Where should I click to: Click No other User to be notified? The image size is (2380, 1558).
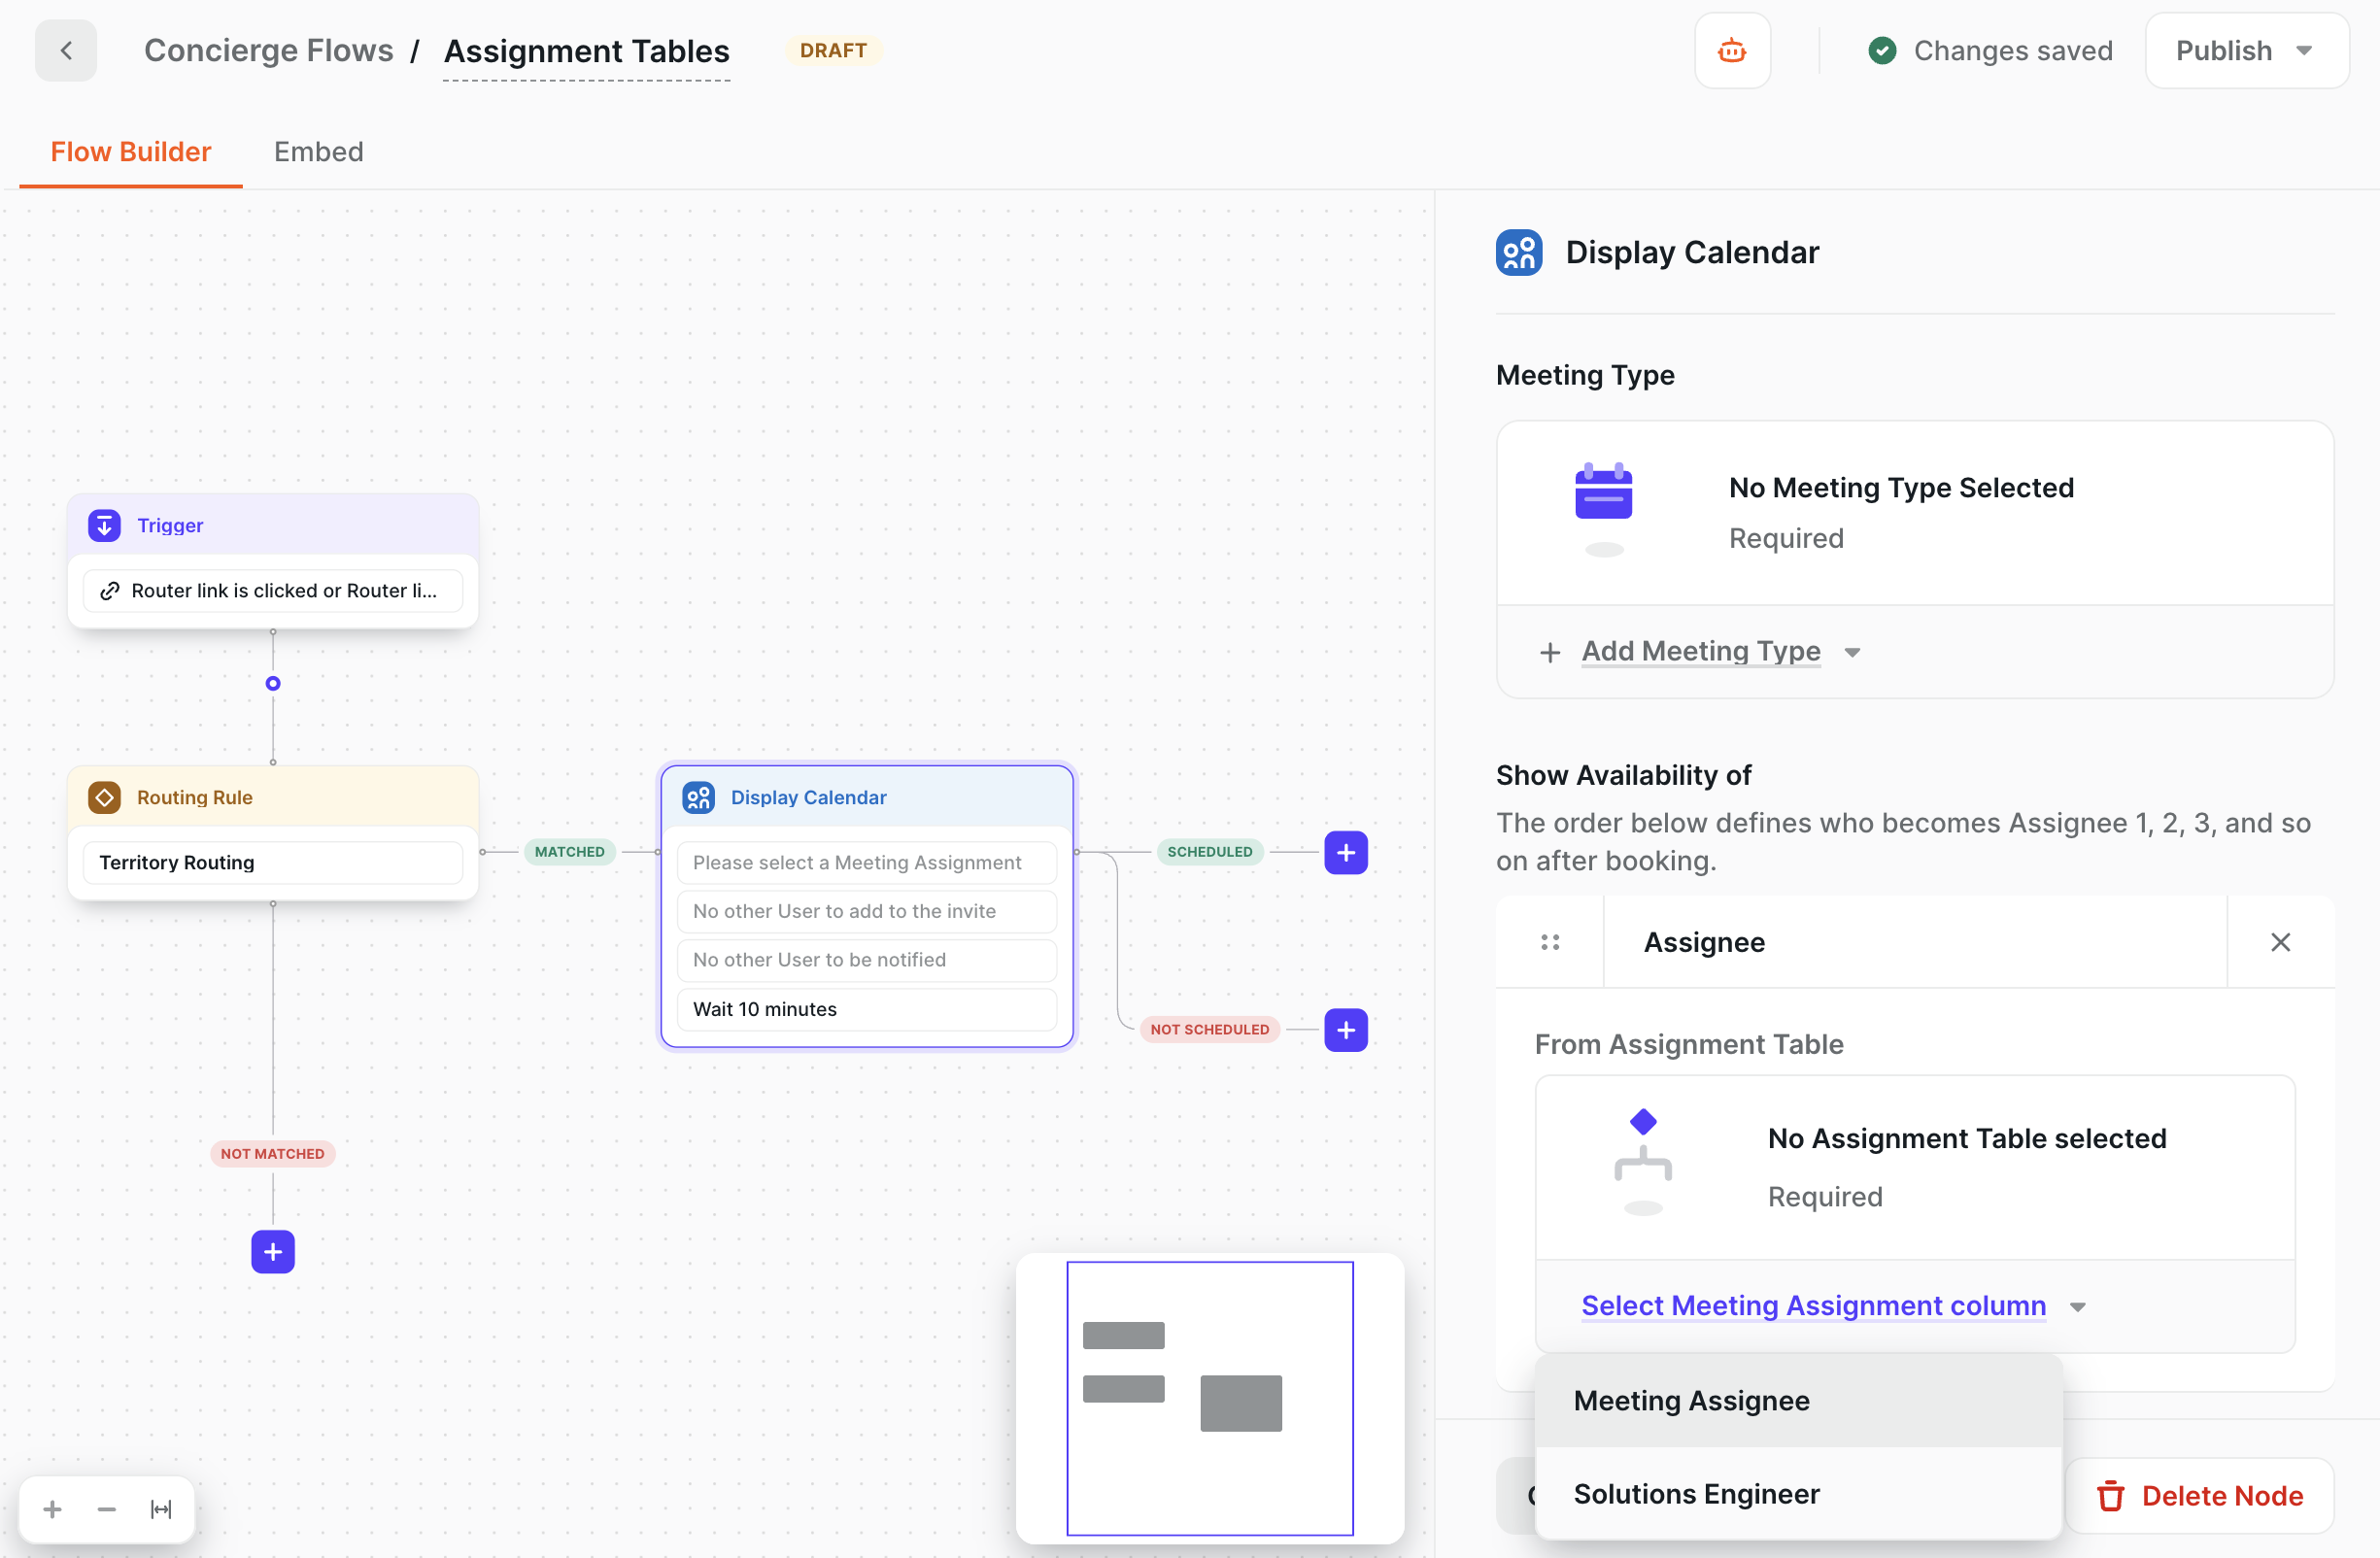coord(867,960)
